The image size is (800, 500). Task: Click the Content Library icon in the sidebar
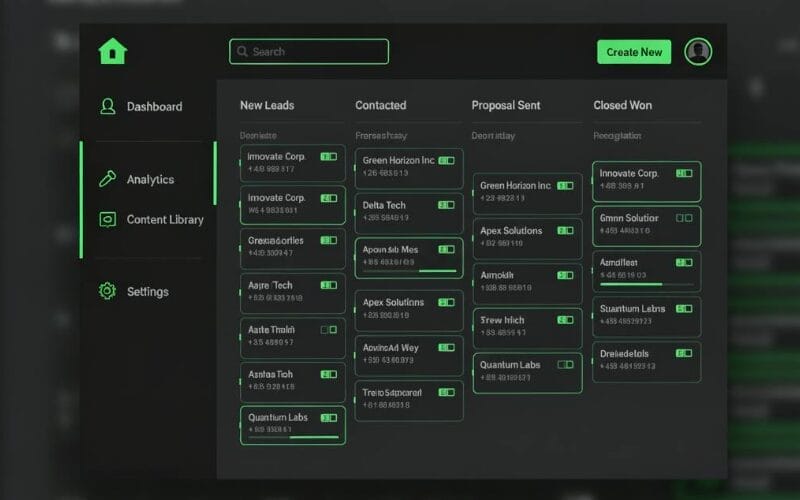point(107,219)
